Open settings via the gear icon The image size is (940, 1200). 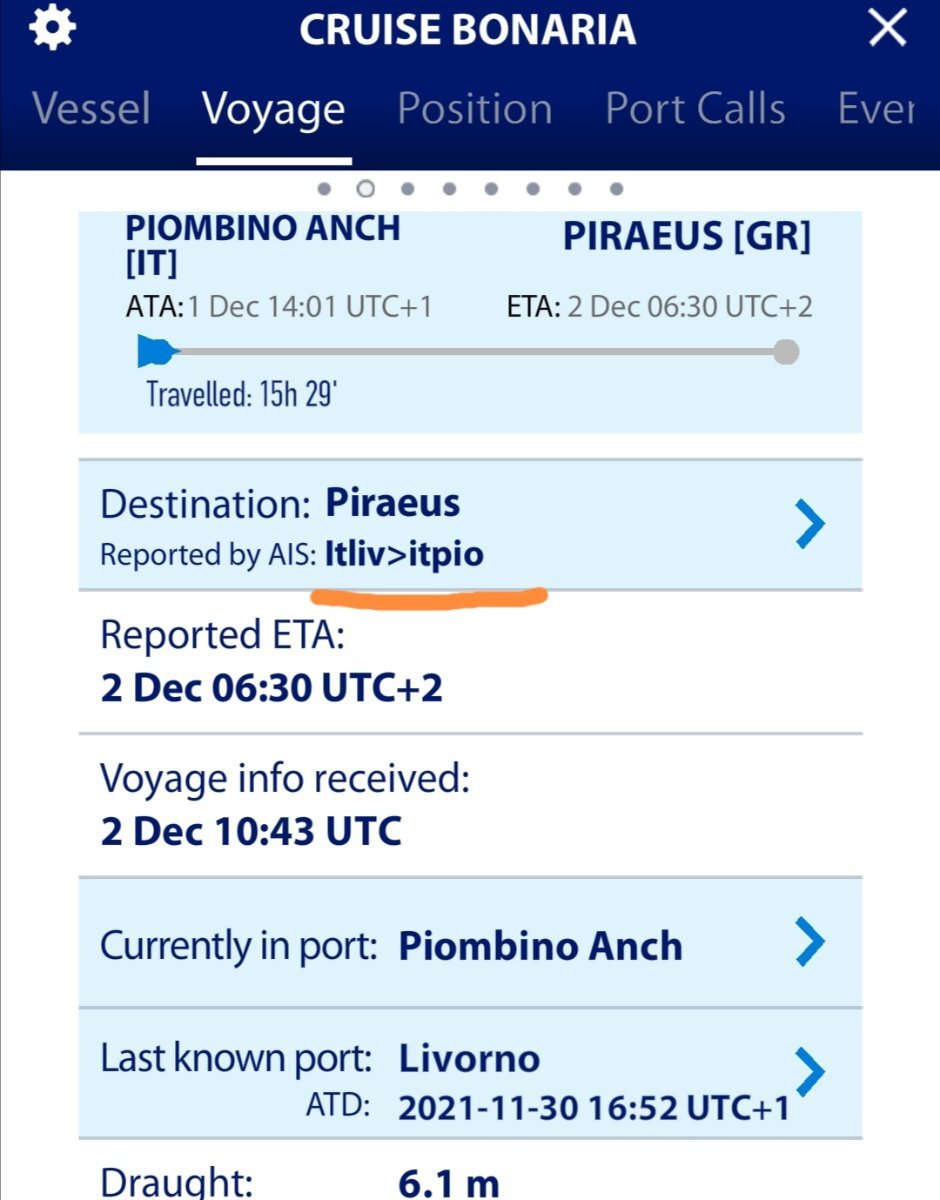[50, 29]
